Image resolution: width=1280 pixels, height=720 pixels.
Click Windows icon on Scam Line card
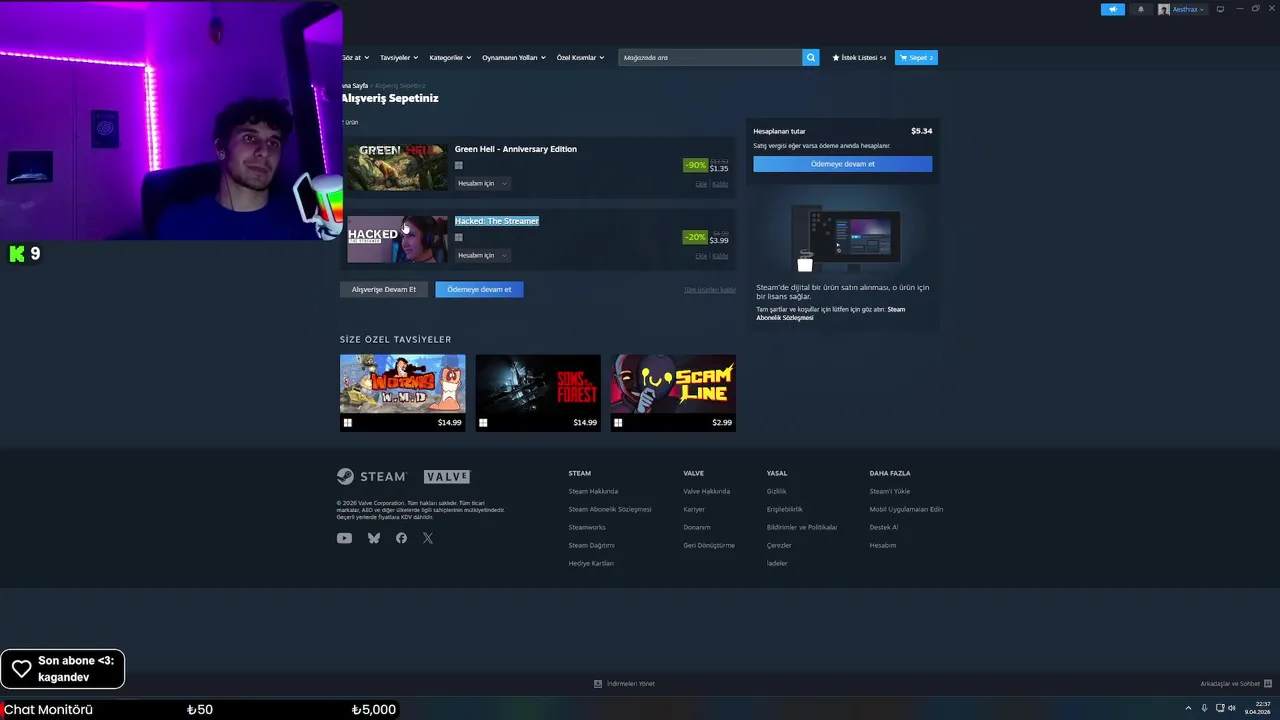618,423
